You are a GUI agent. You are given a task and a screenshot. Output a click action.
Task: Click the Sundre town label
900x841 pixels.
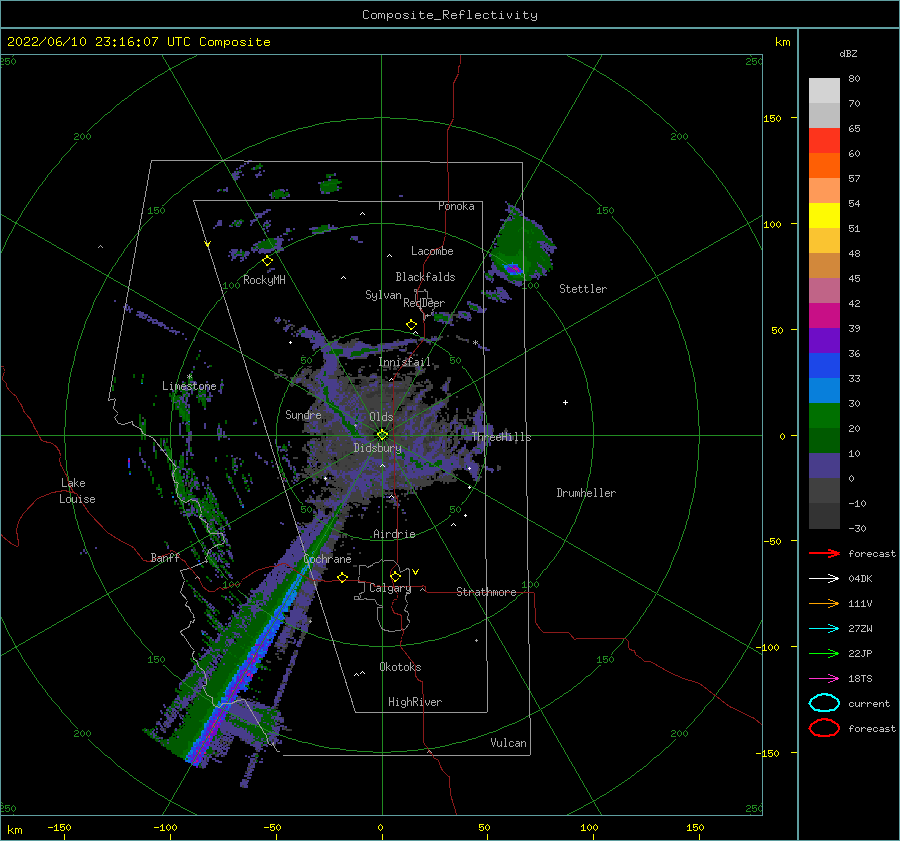303,414
